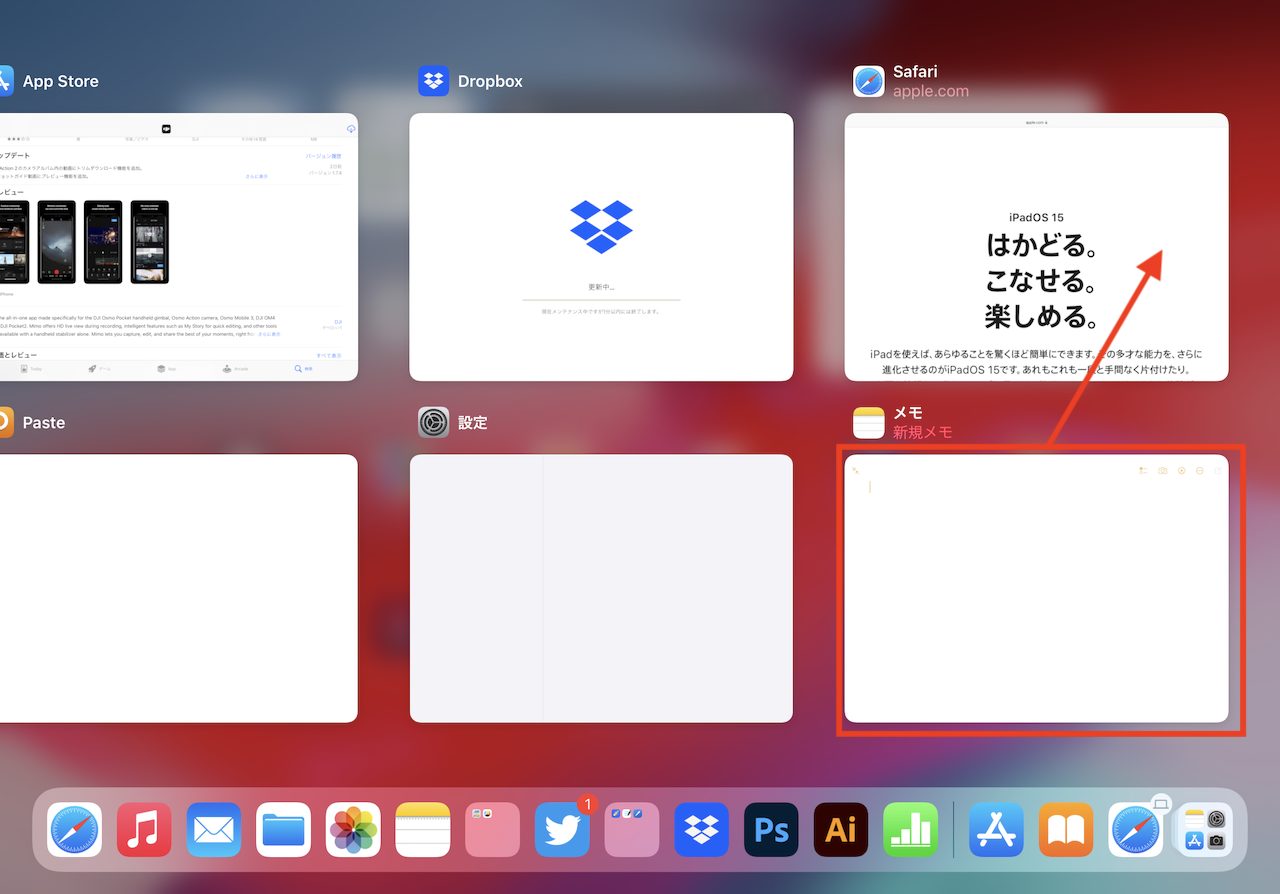
Task: Open the Mail app in the dock
Action: (x=214, y=830)
